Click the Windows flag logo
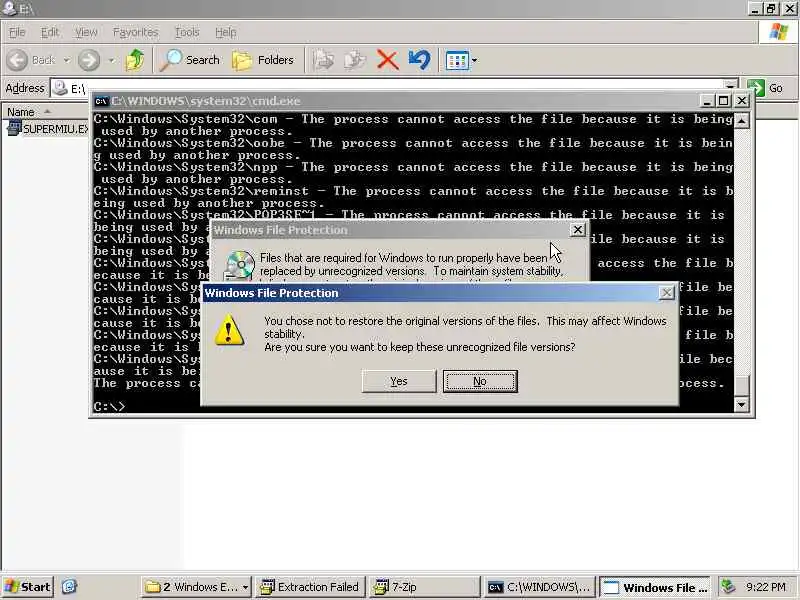 pos(779,32)
